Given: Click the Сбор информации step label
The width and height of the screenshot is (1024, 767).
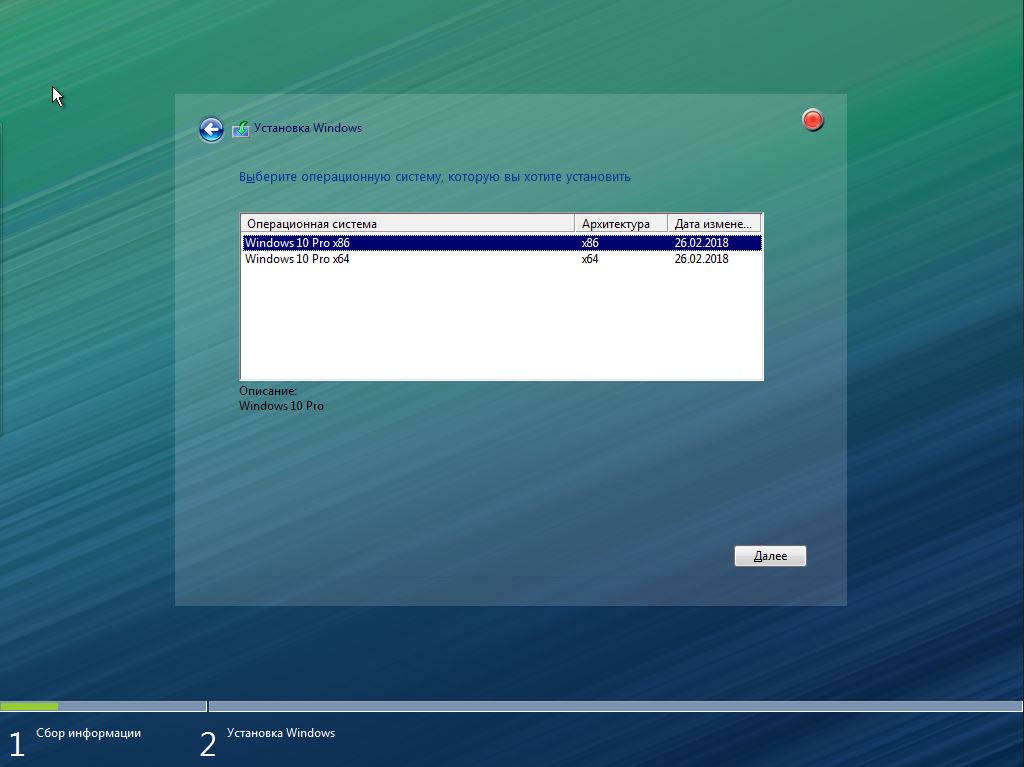Looking at the screenshot, I should (88, 733).
